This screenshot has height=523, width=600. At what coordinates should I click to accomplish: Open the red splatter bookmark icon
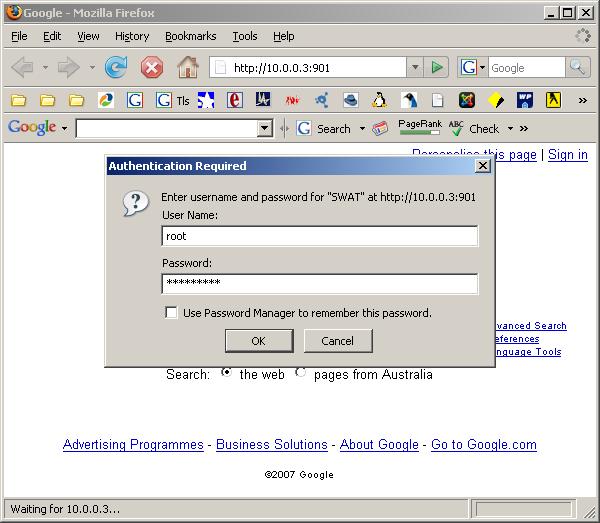click(x=292, y=100)
